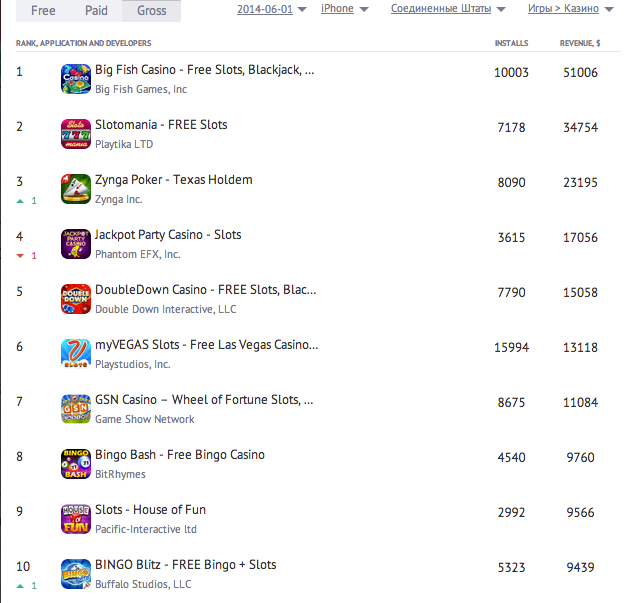Open the Playtika LTD developer link
This screenshot has height=603, width=629.
[124, 144]
